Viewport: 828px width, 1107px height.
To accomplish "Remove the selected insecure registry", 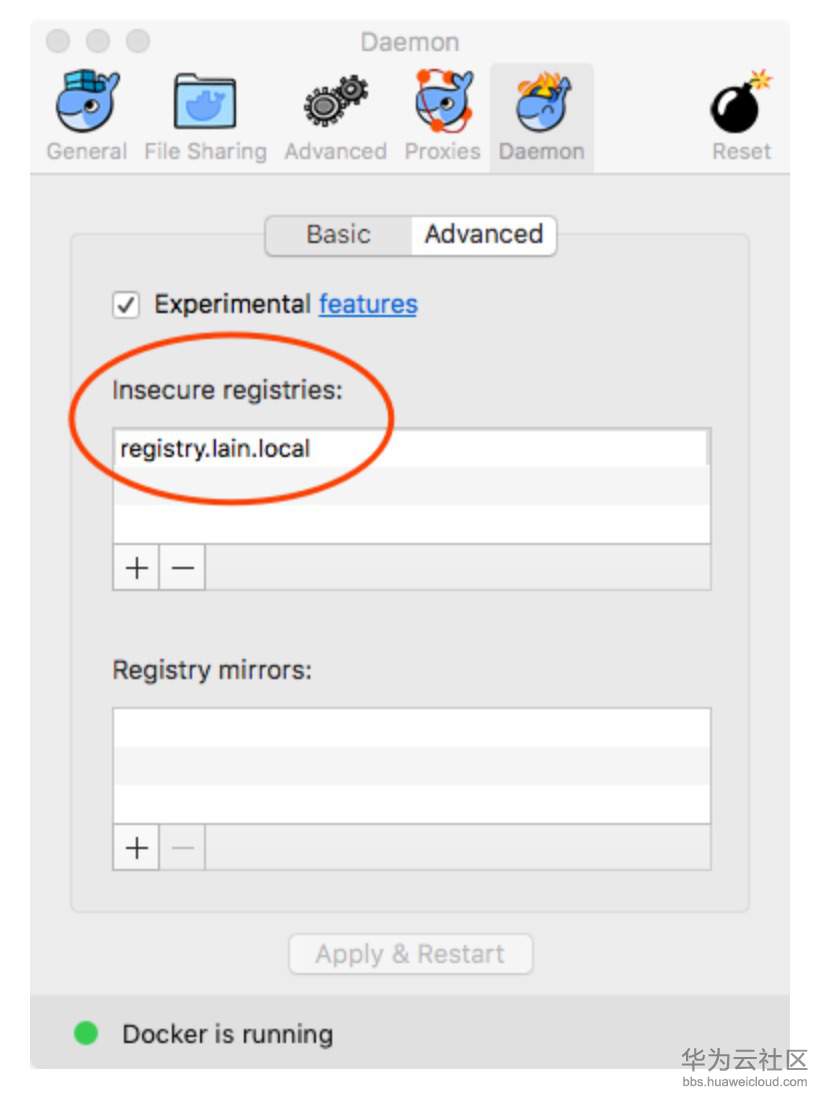I will [182, 568].
